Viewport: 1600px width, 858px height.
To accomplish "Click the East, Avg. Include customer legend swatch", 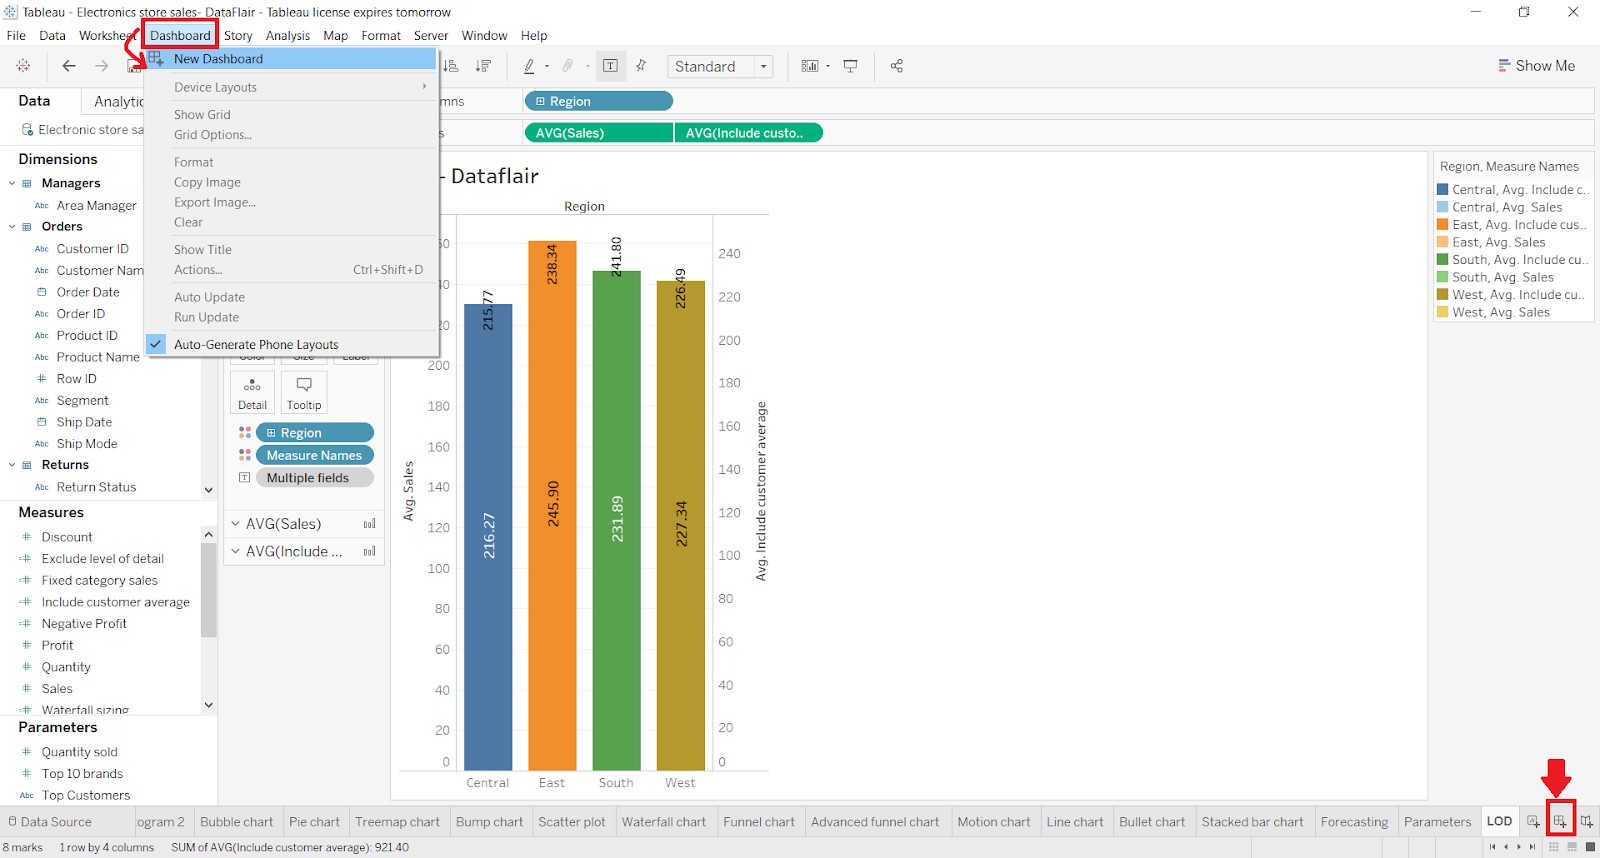I will tap(1443, 225).
